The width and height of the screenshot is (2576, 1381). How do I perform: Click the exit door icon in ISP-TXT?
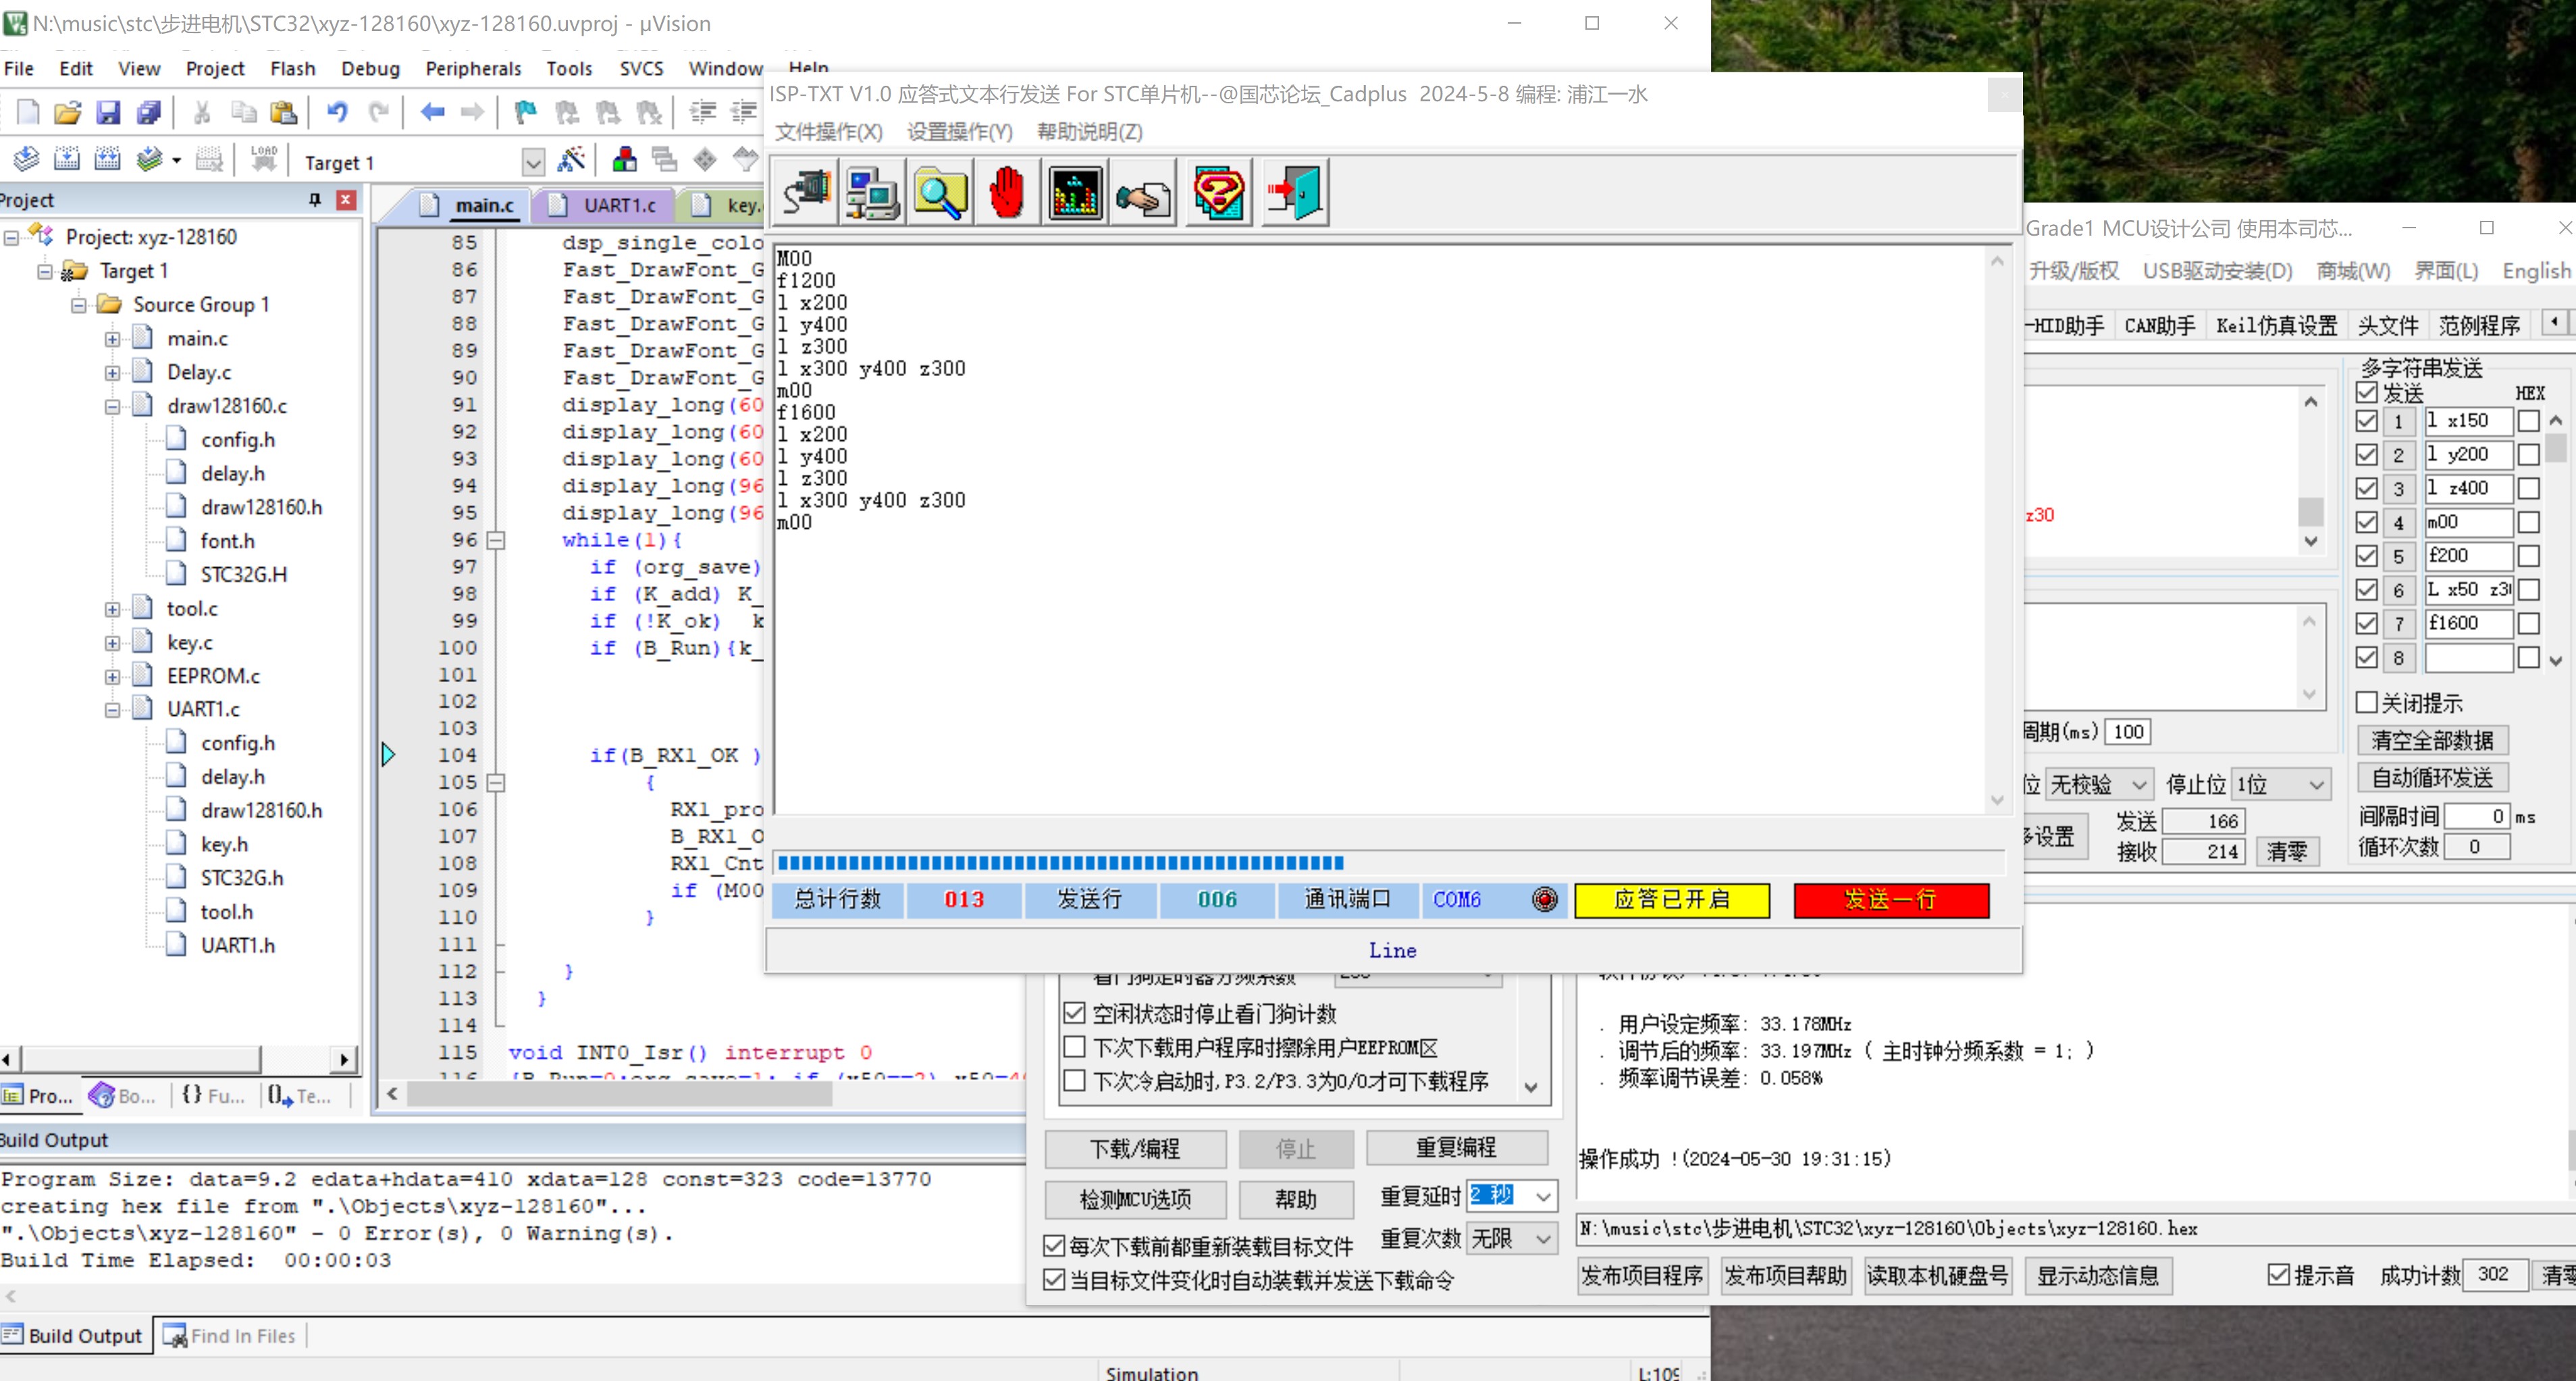pyautogui.click(x=1295, y=192)
